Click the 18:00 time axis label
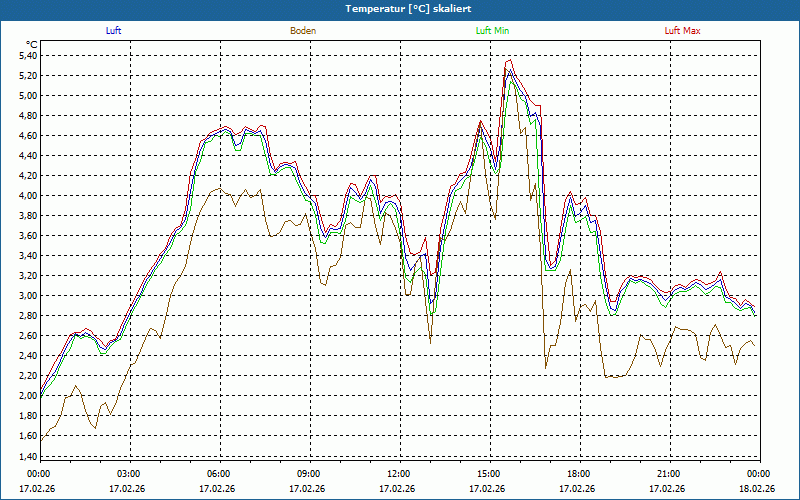 pyautogui.click(x=579, y=474)
